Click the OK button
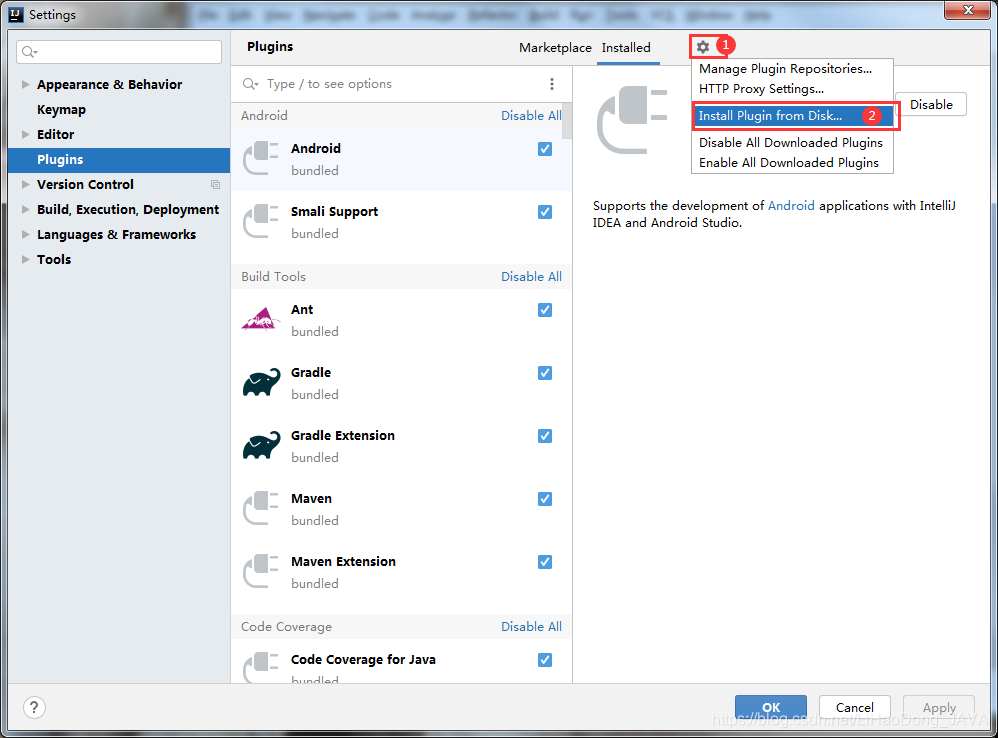Viewport: 998px width, 738px height. (x=771, y=707)
